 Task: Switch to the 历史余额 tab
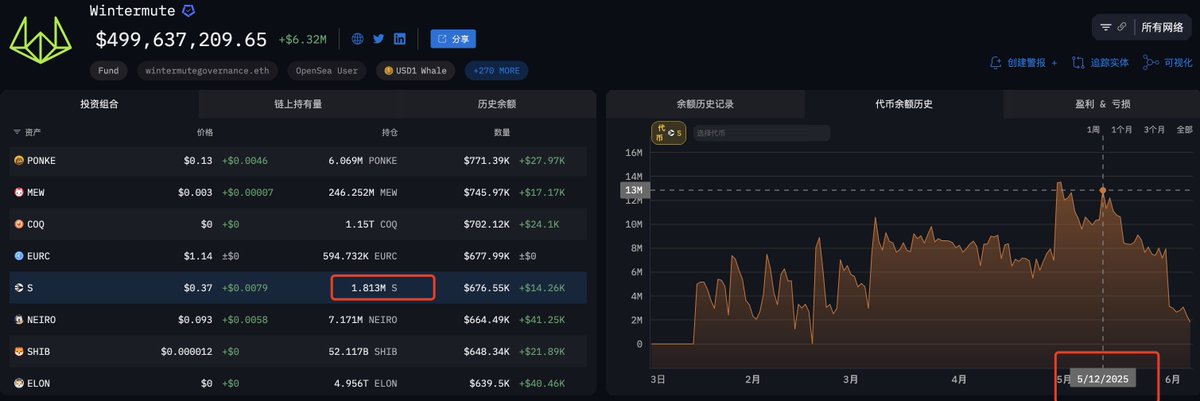[497, 104]
